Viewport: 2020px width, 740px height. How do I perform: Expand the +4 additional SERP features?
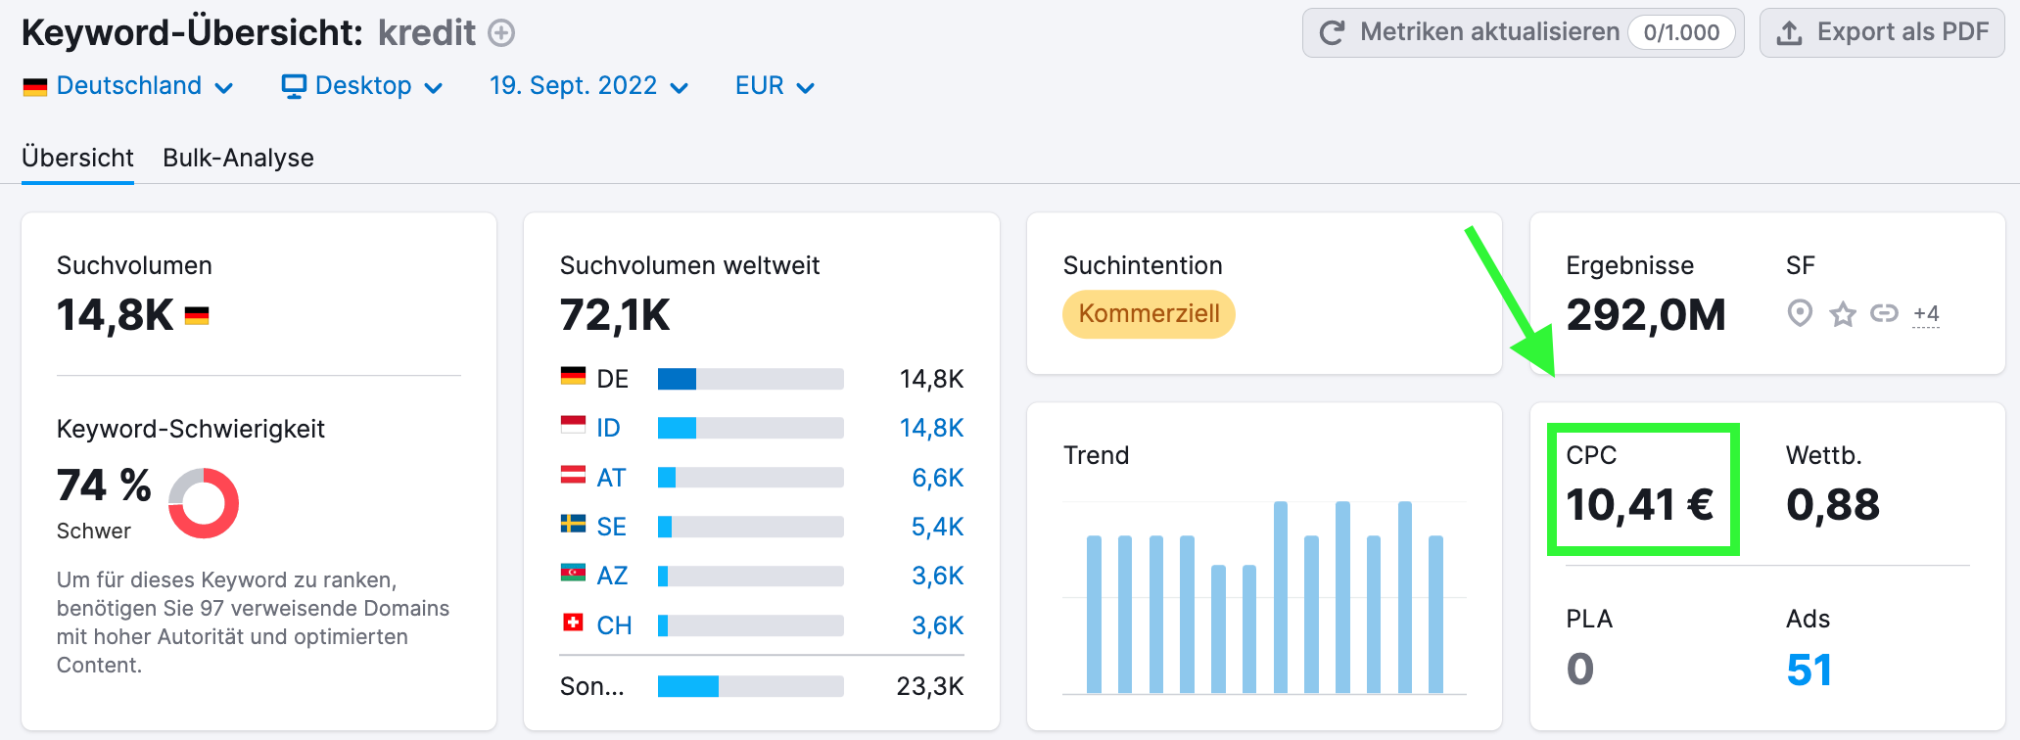(1926, 314)
